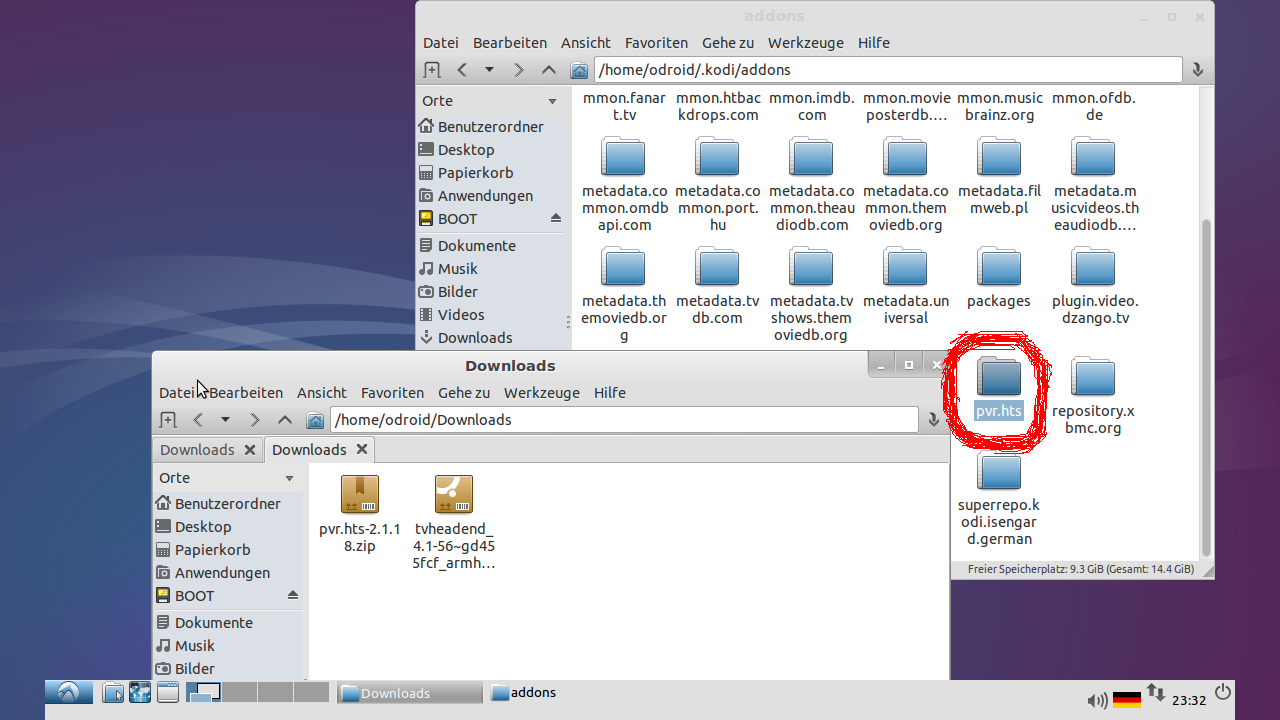Open Gehe zu menu in Downloads window
Screen dimensions: 1280x720
(464, 393)
